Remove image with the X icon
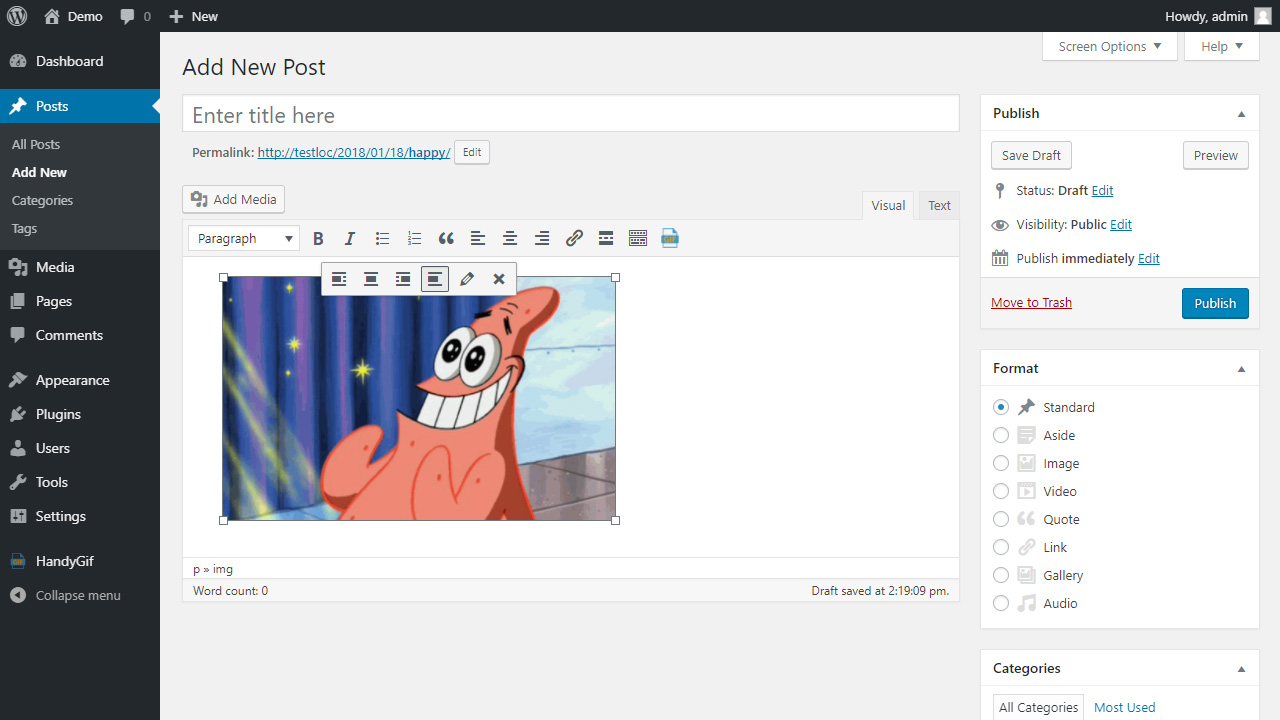Screen dimensions: 1280x720 click(499, 279)
